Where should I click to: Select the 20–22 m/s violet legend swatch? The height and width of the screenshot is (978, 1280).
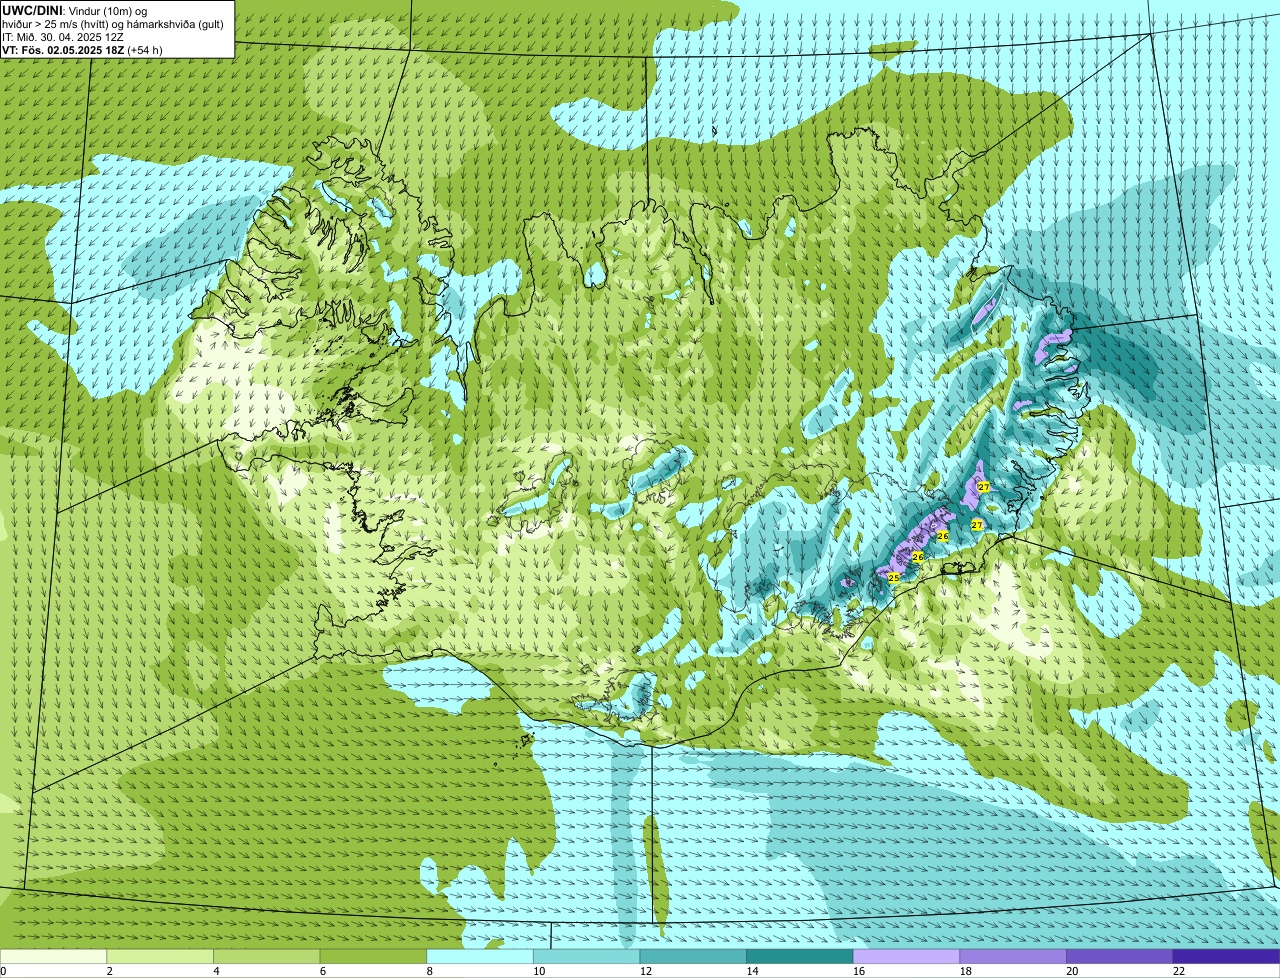tap(1120, 956)
